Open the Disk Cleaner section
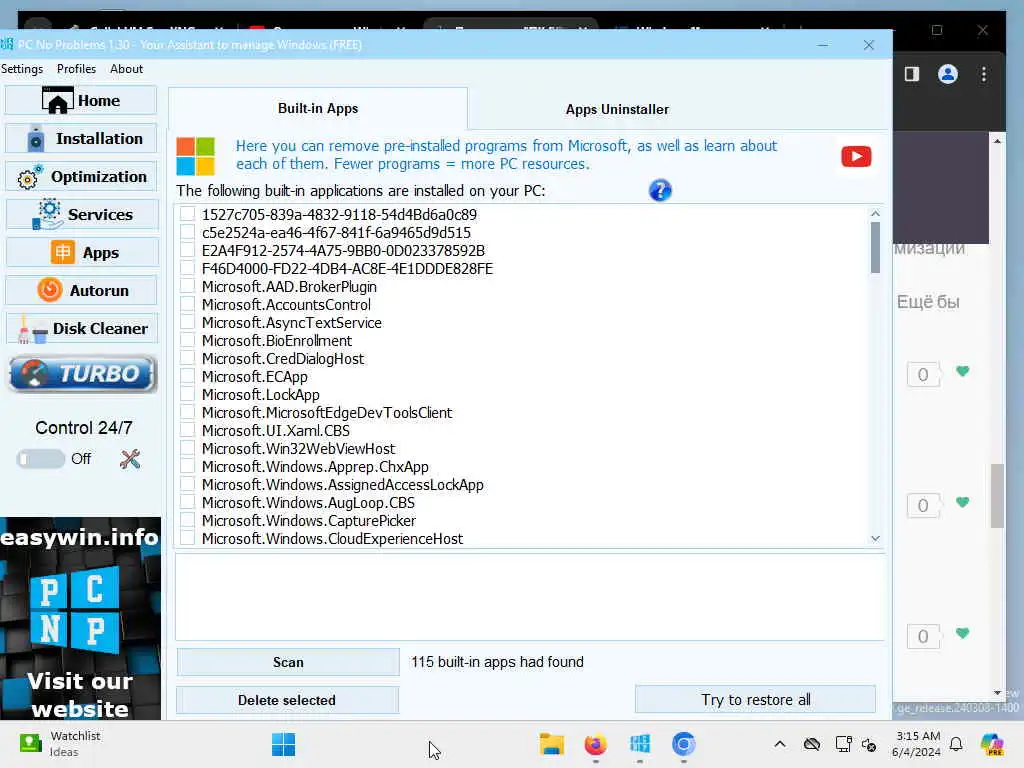Image resolution: width=1024 pixels, height=768 pixels. (81, 328)
